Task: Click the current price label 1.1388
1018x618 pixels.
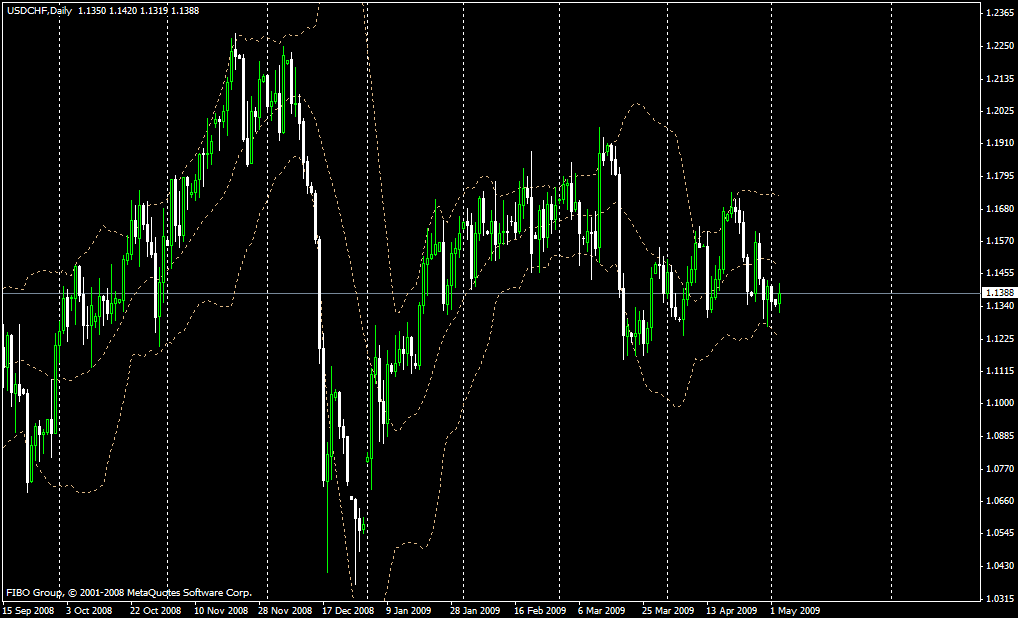Action: tap(998, 293)
